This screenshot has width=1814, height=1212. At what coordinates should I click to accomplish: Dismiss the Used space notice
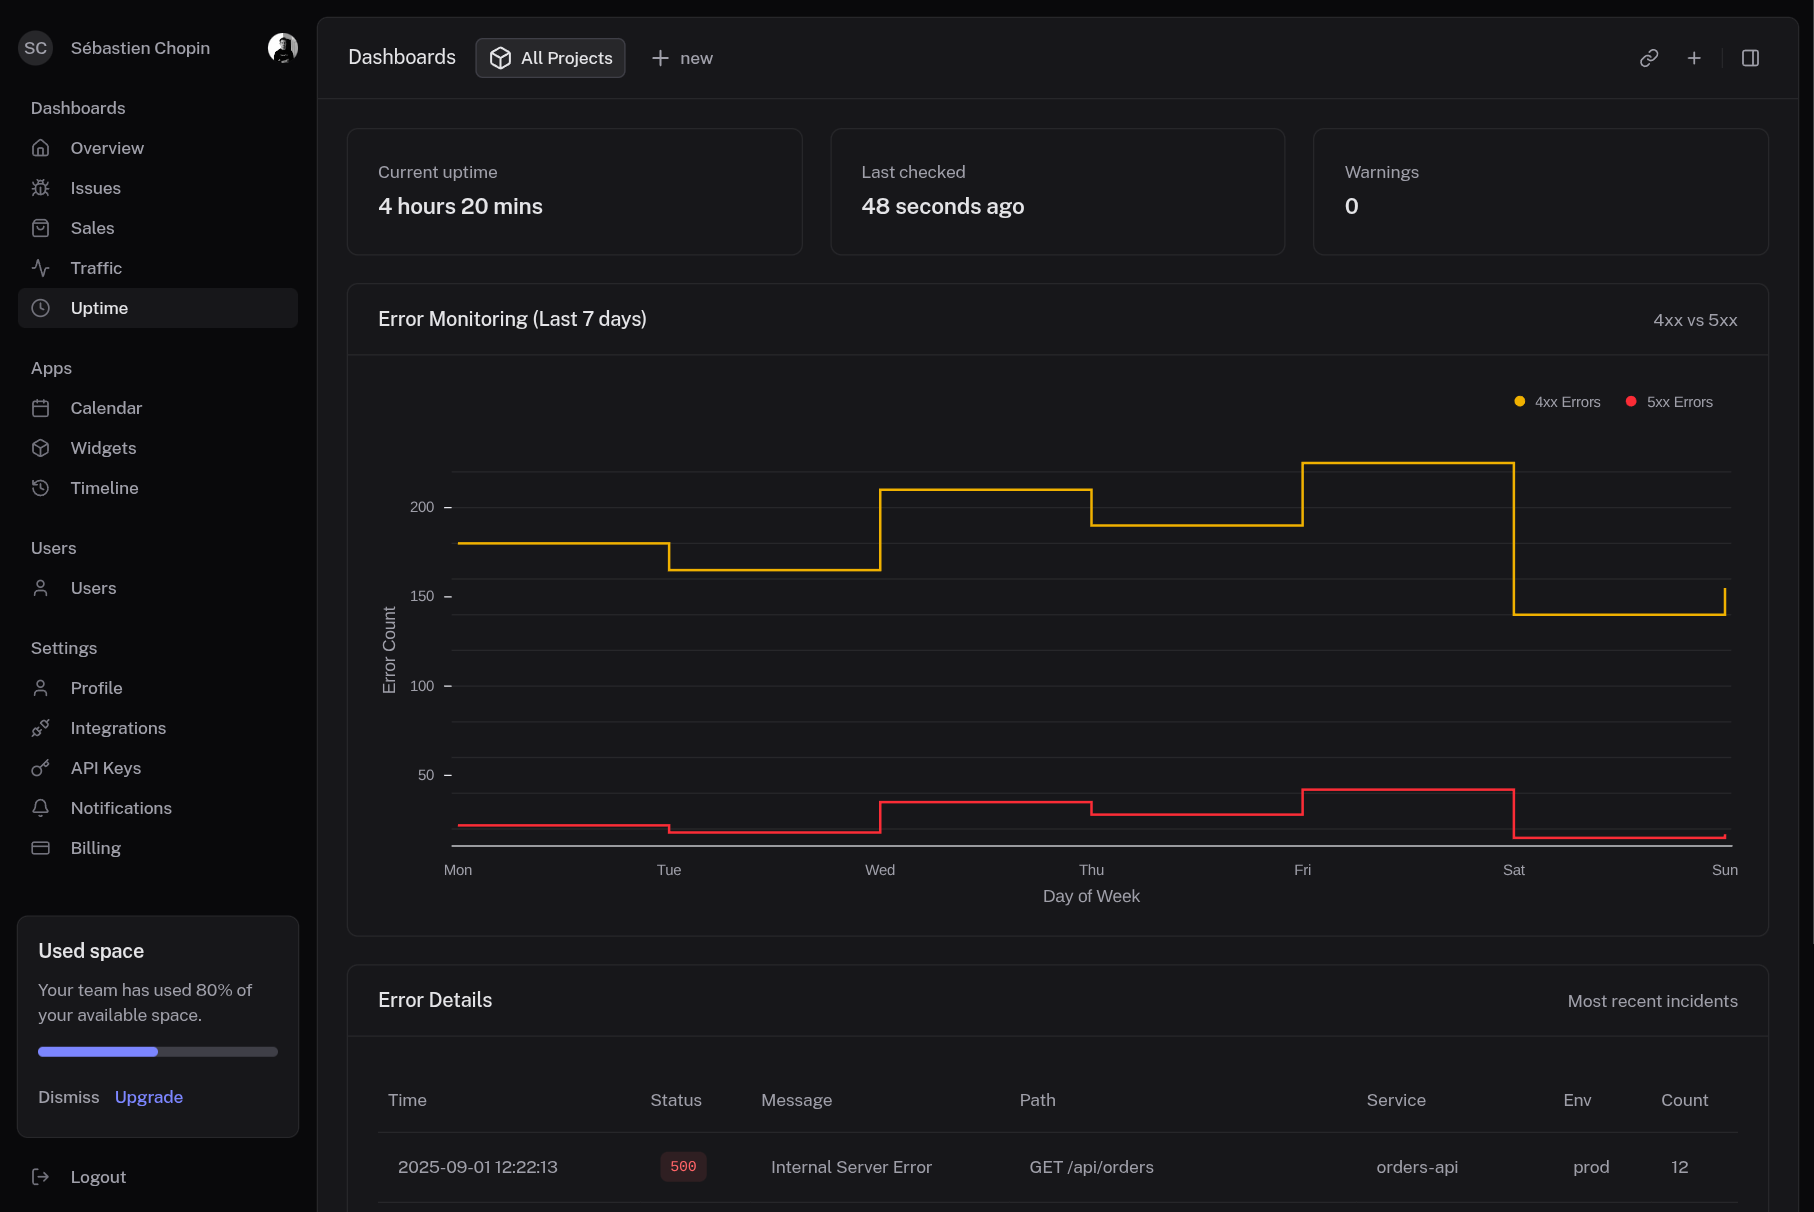click(x=69, y=1097)
